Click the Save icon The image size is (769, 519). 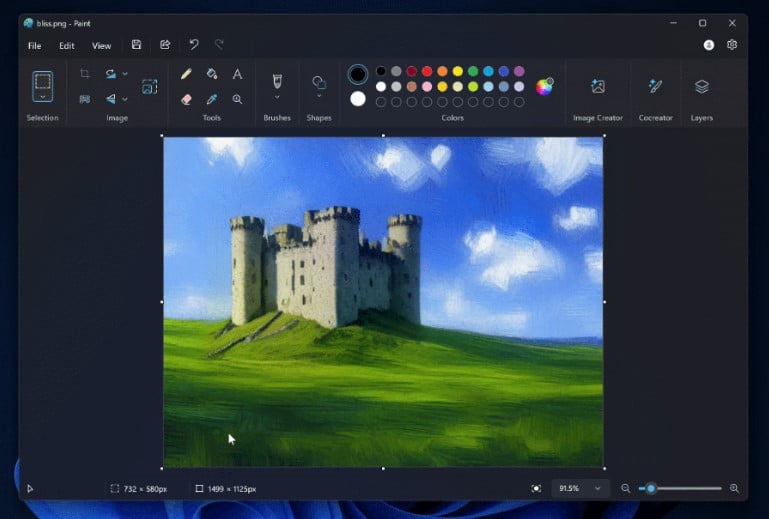pos(136,45)
